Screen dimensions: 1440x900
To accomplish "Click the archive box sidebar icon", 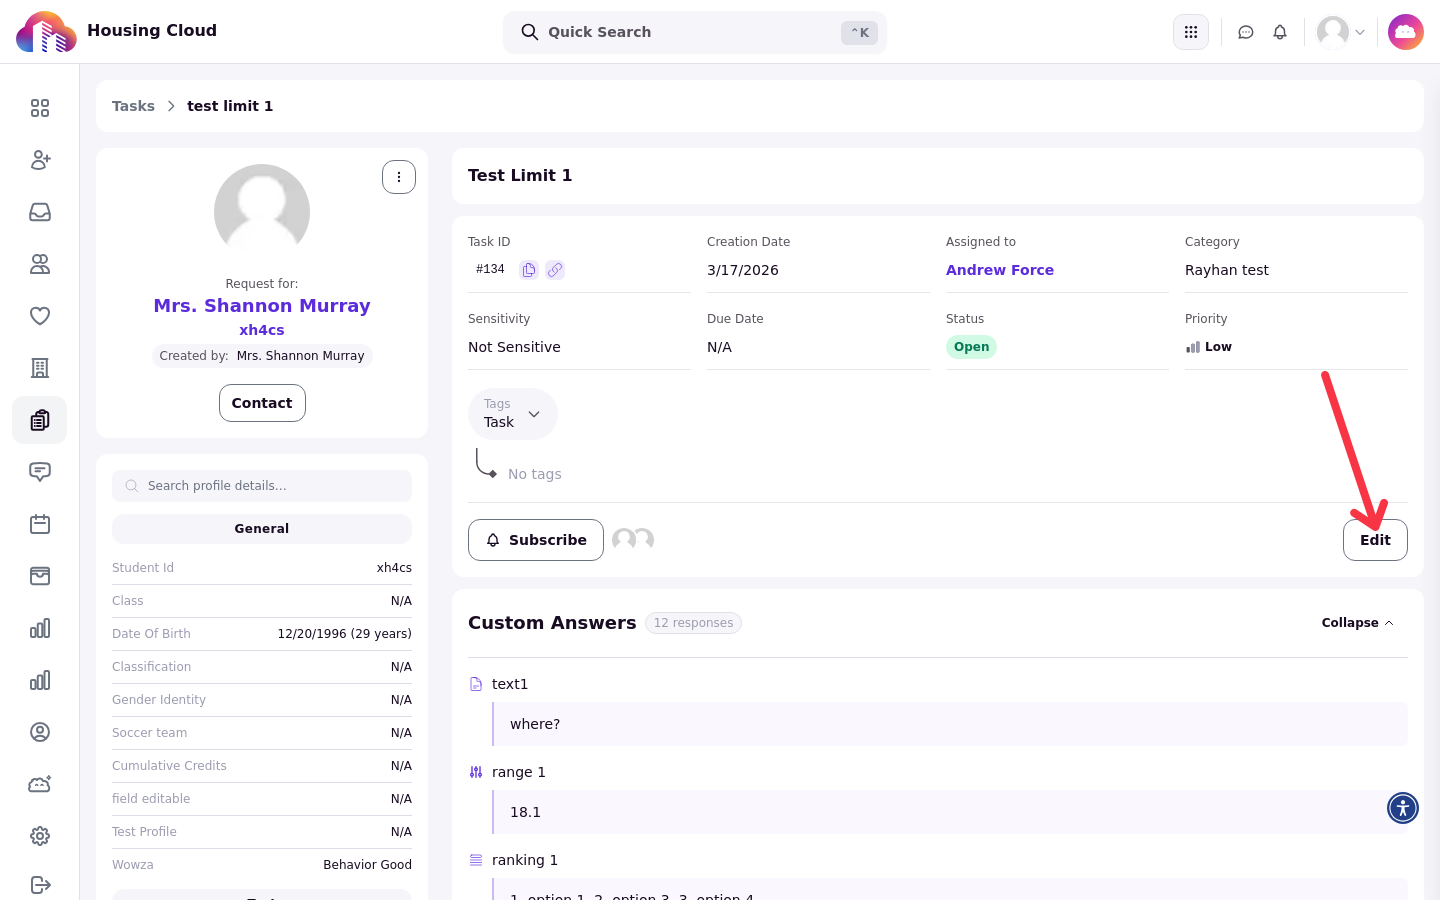I will click(40, 576).
